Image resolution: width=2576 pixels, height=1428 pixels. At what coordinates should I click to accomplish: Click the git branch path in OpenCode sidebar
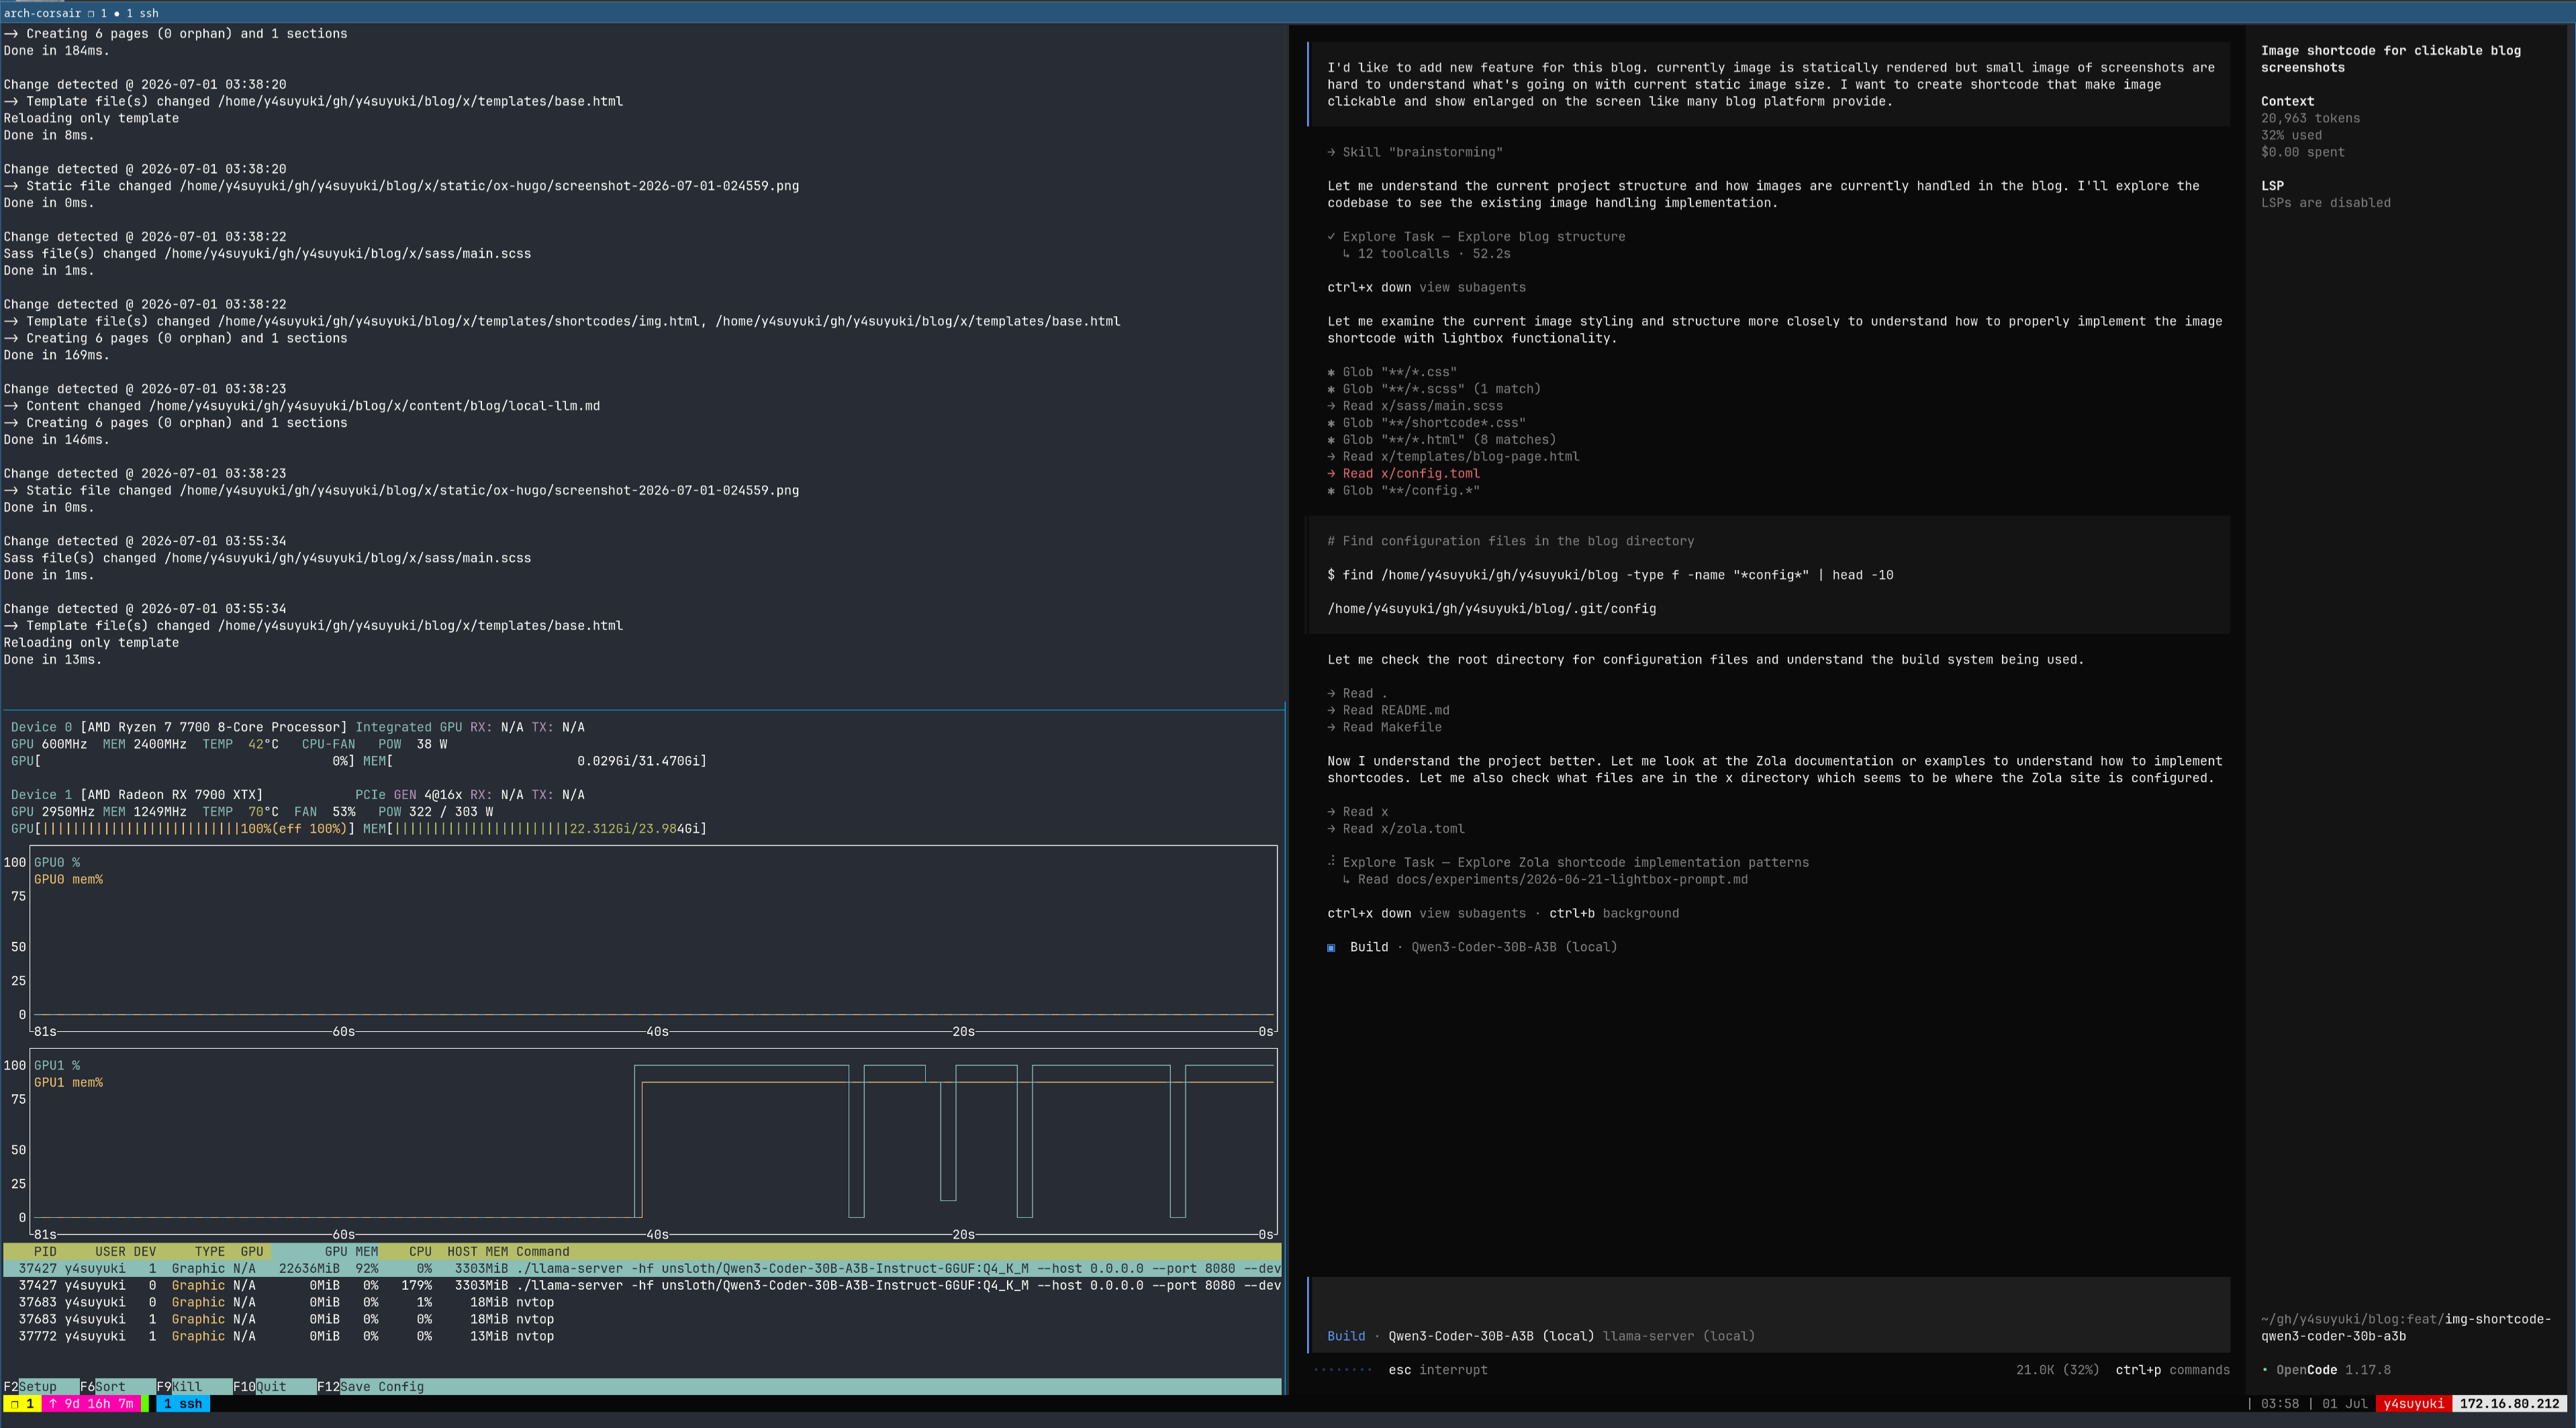click(x=2406, y=1328)
